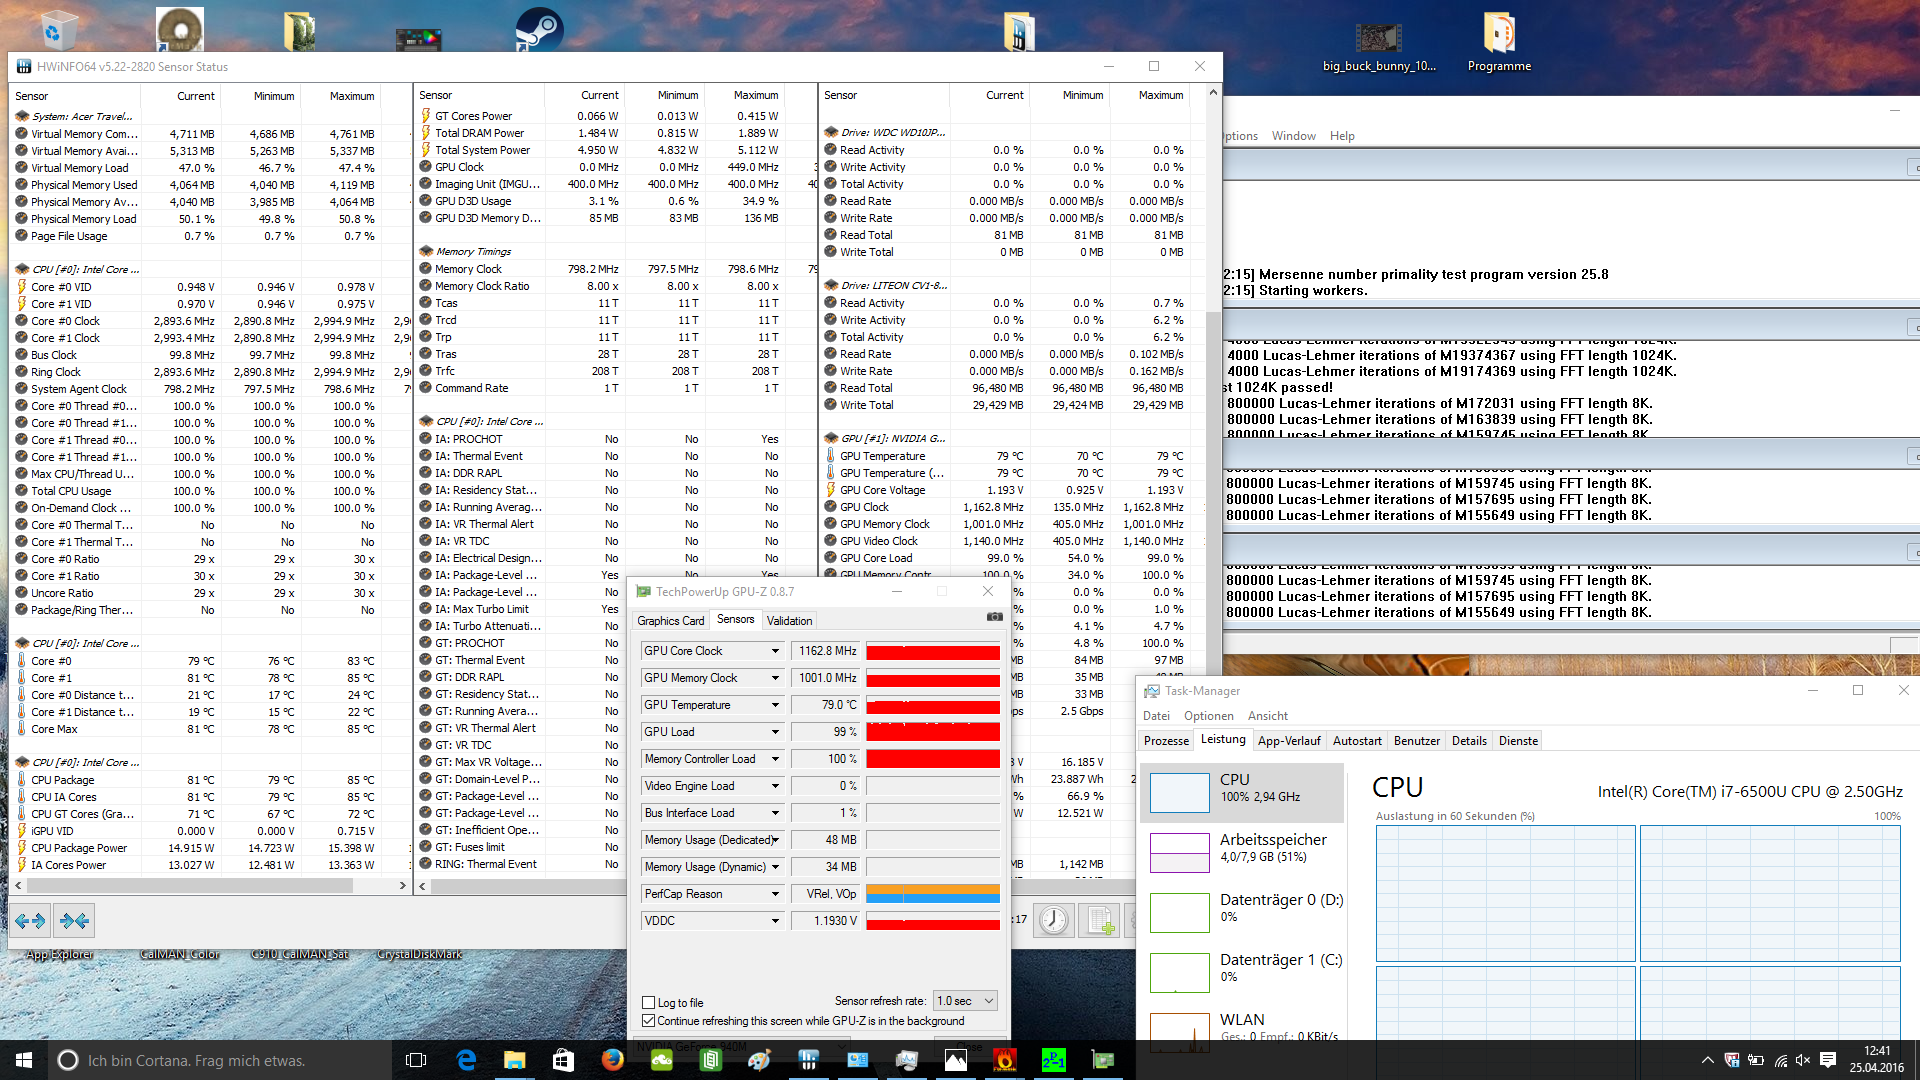Switch to the FurMark flame taskbar icon
1920x1080 pixels.
(x=1005, y=1060)
